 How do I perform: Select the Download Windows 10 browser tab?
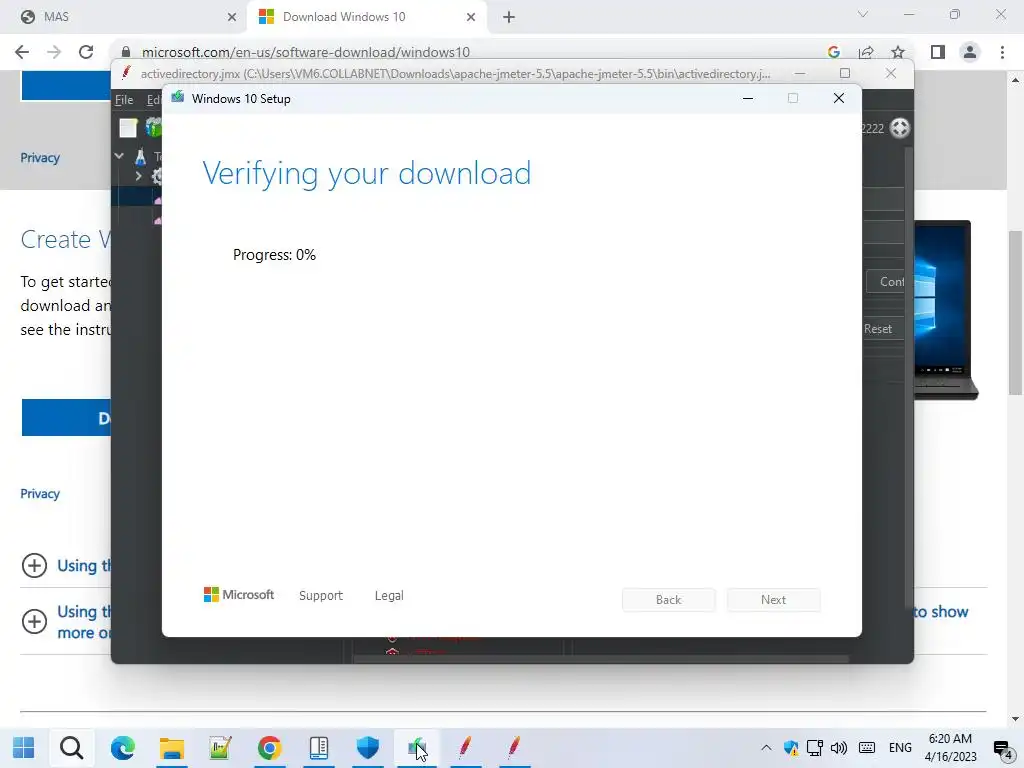point(366,17)
